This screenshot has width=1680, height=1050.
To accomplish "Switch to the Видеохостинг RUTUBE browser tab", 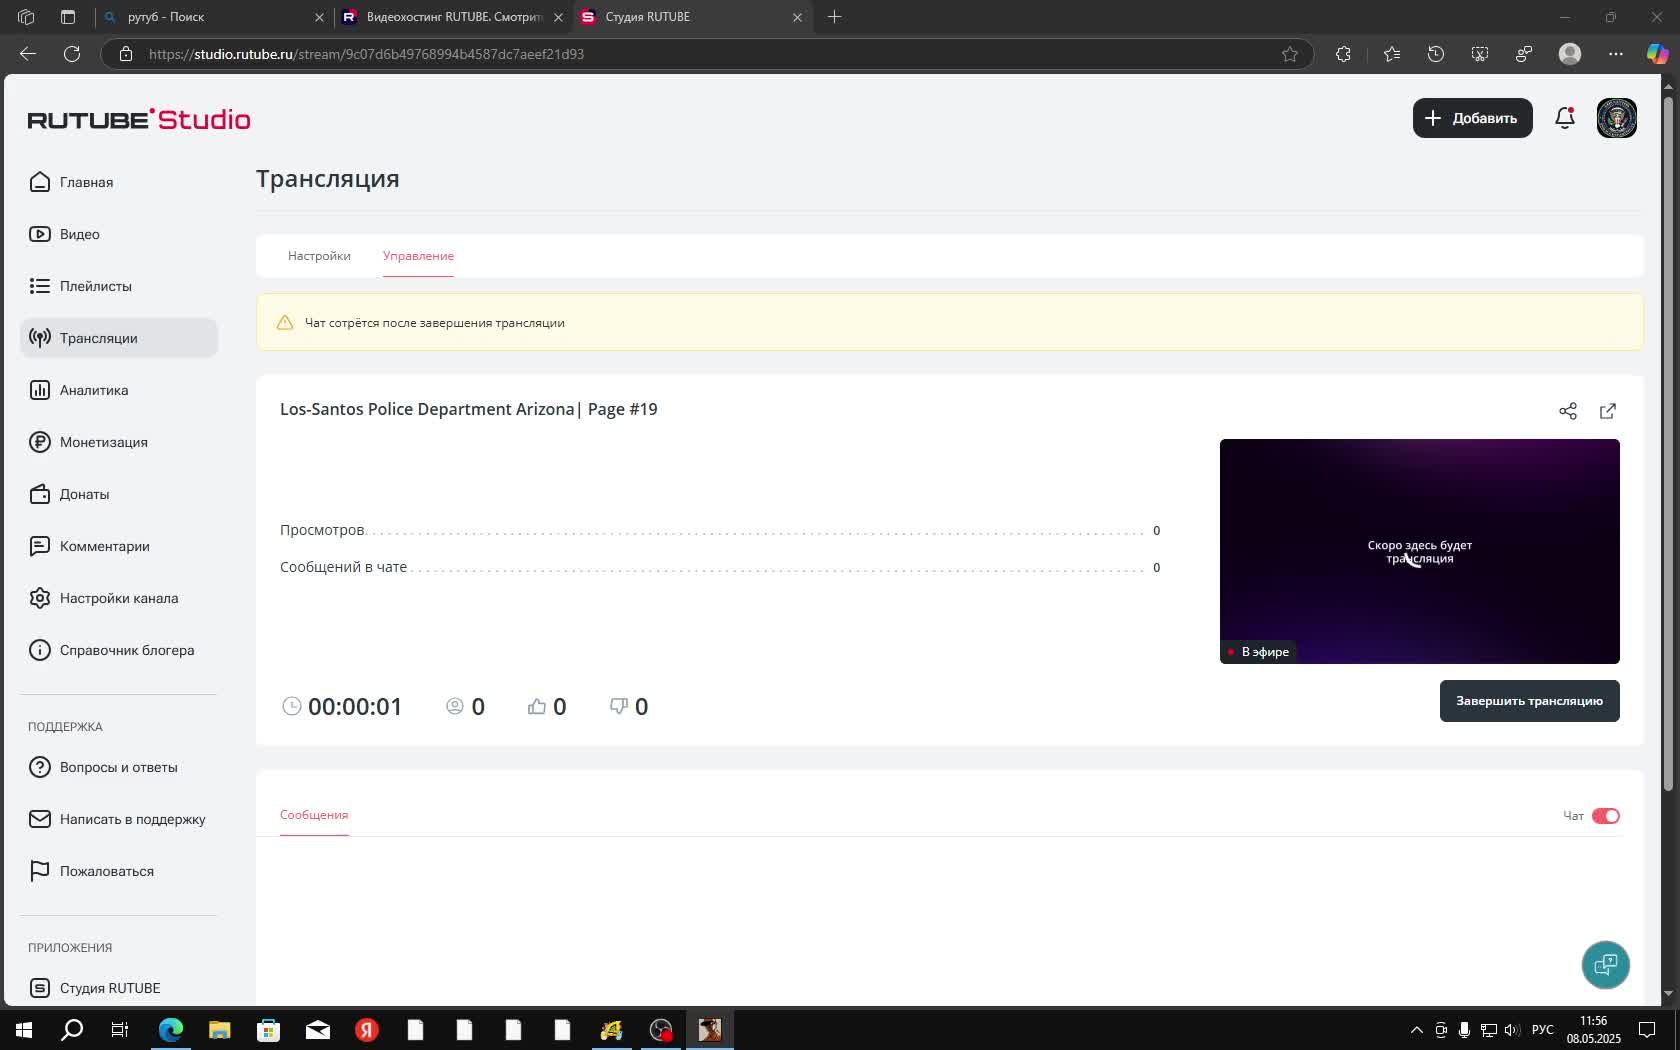I will (x=452, y=17).
